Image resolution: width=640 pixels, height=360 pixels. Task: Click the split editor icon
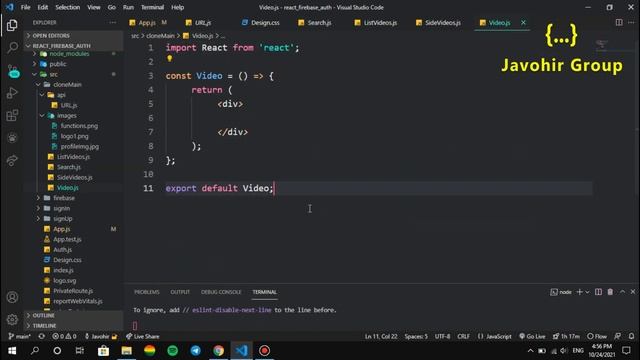(619, 22)
